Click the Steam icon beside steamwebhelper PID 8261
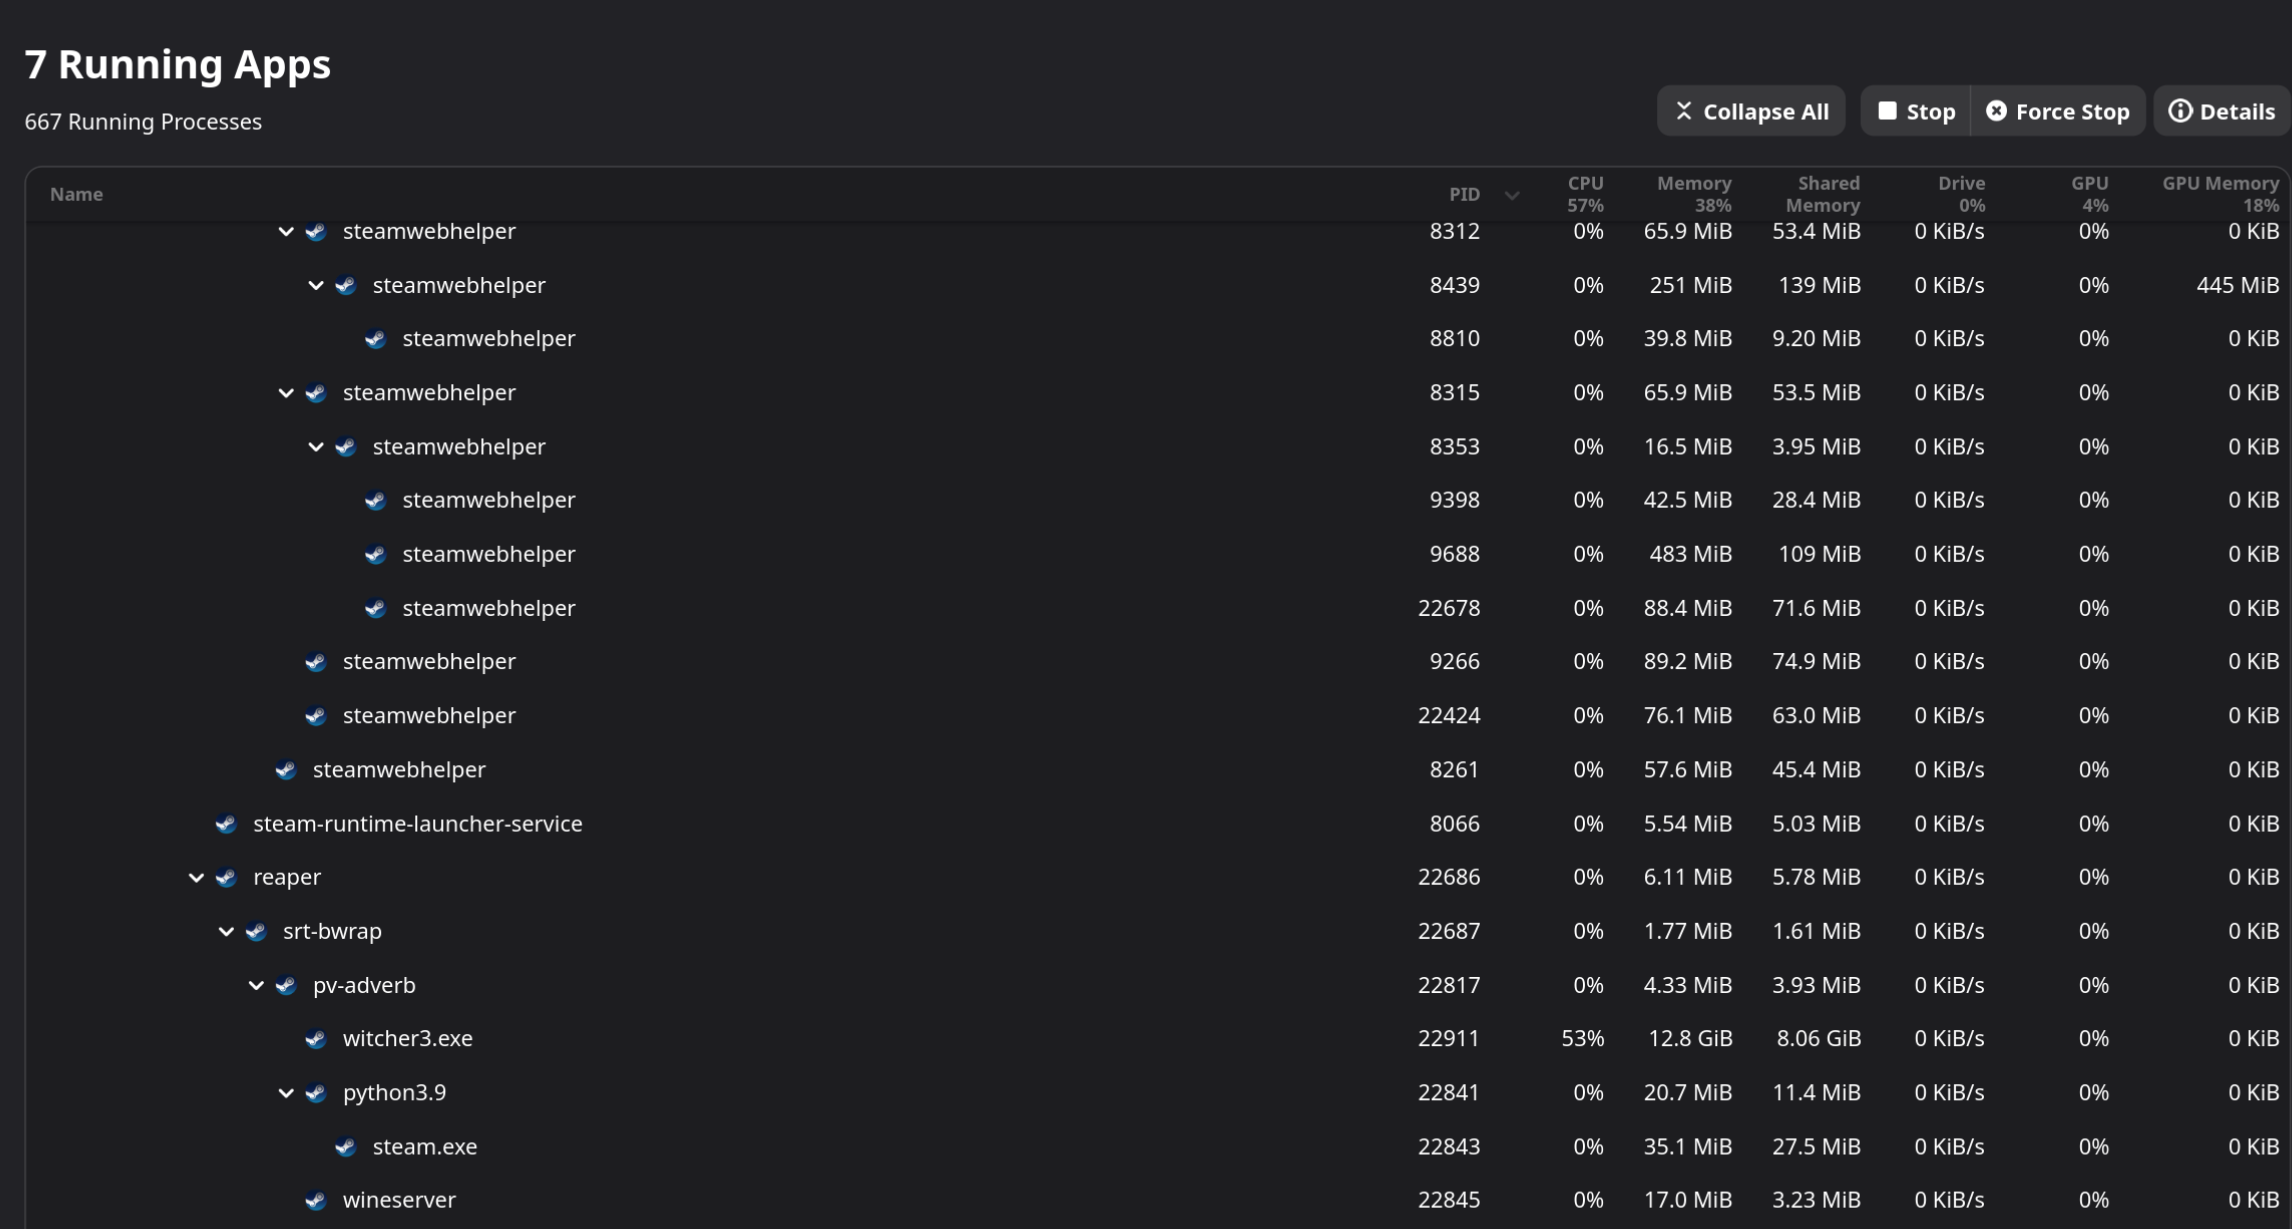The height and width of the screenshot is (1229, 2292). pos(286,770)
